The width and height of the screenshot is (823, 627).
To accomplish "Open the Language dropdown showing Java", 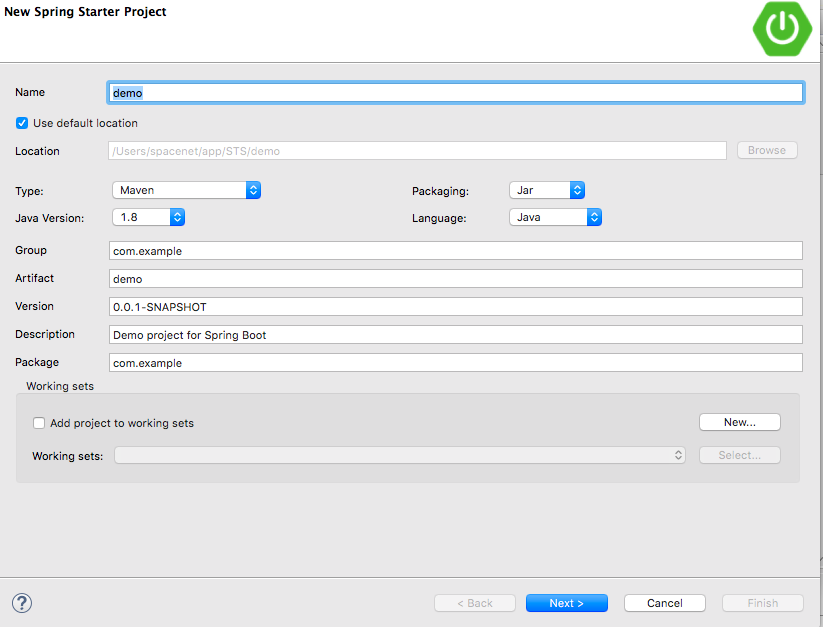I will [x=555, y=217].
